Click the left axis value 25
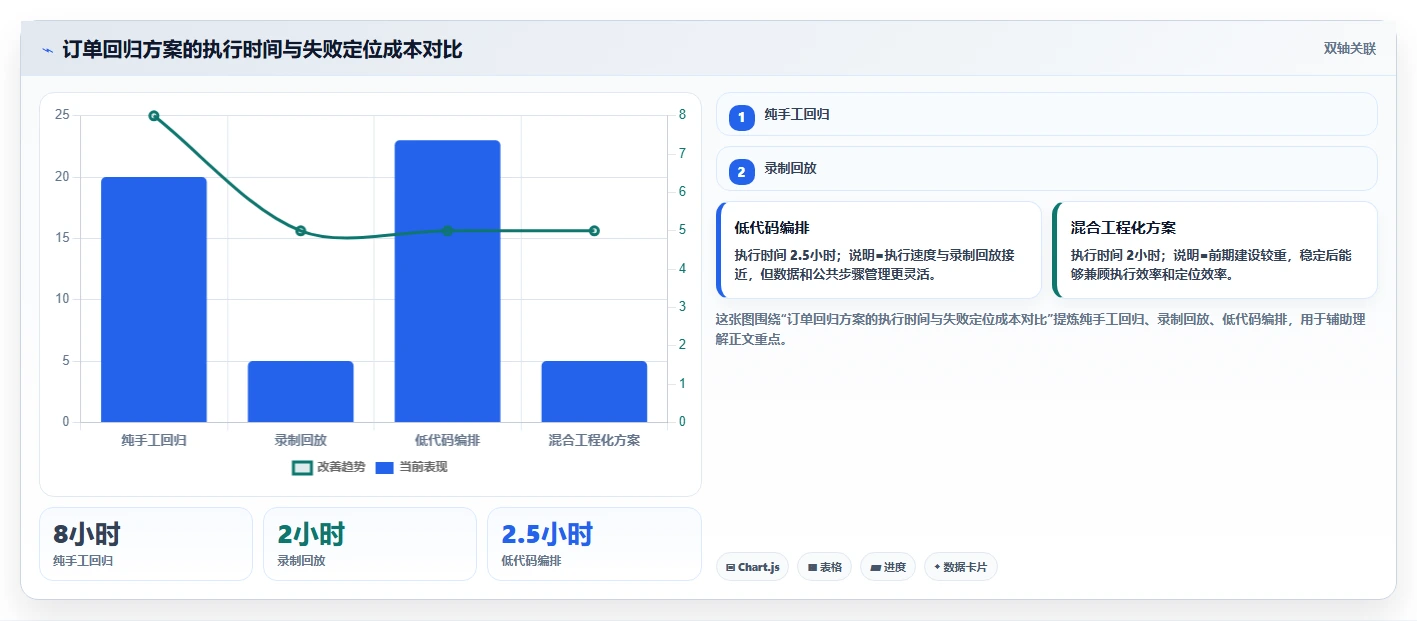The width and height of the screenshot is (1417, 621). [63, 115]
